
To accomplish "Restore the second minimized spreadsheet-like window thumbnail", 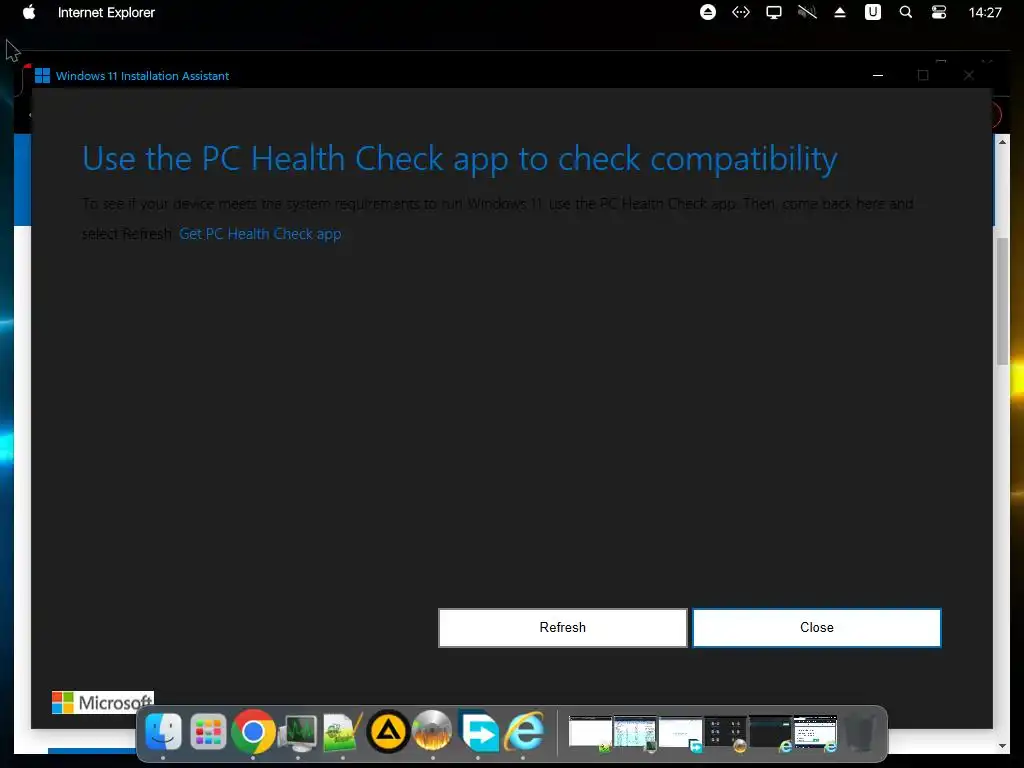I will pos(635,732).
